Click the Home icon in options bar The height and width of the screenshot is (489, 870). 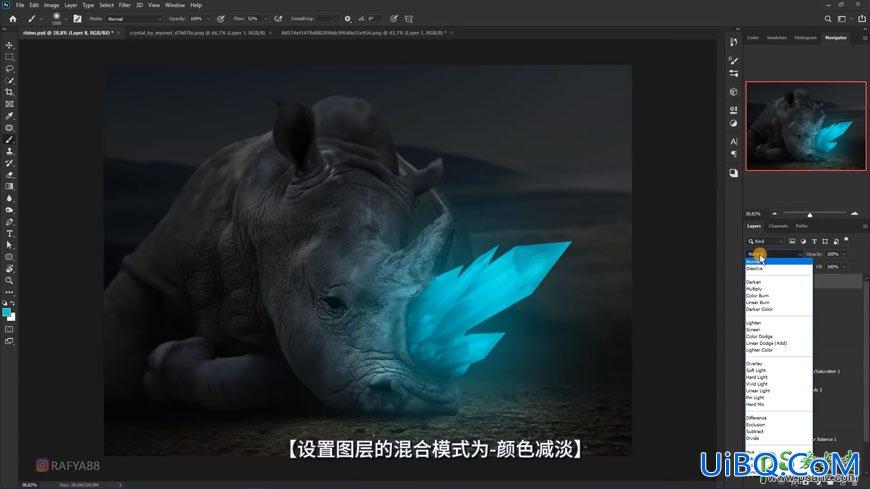pyautogui.click(x=13, y=19)
